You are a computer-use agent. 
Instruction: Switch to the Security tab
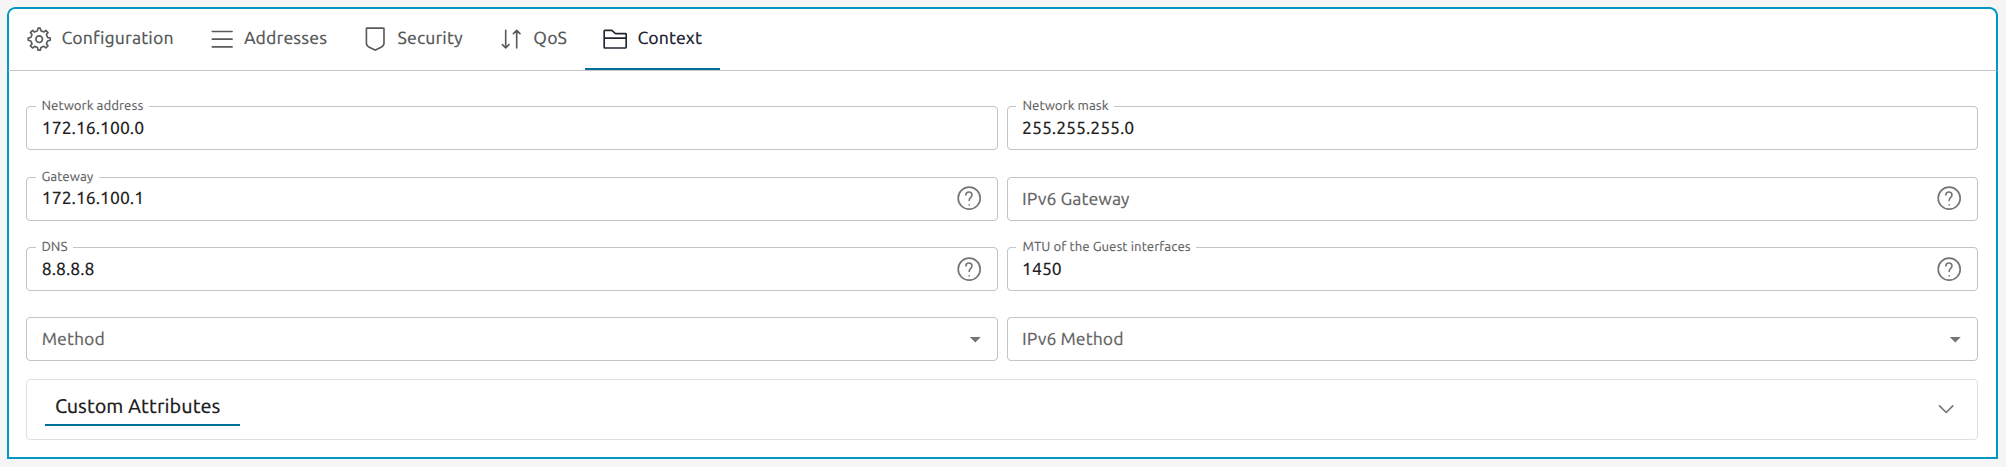click(429, 39)
